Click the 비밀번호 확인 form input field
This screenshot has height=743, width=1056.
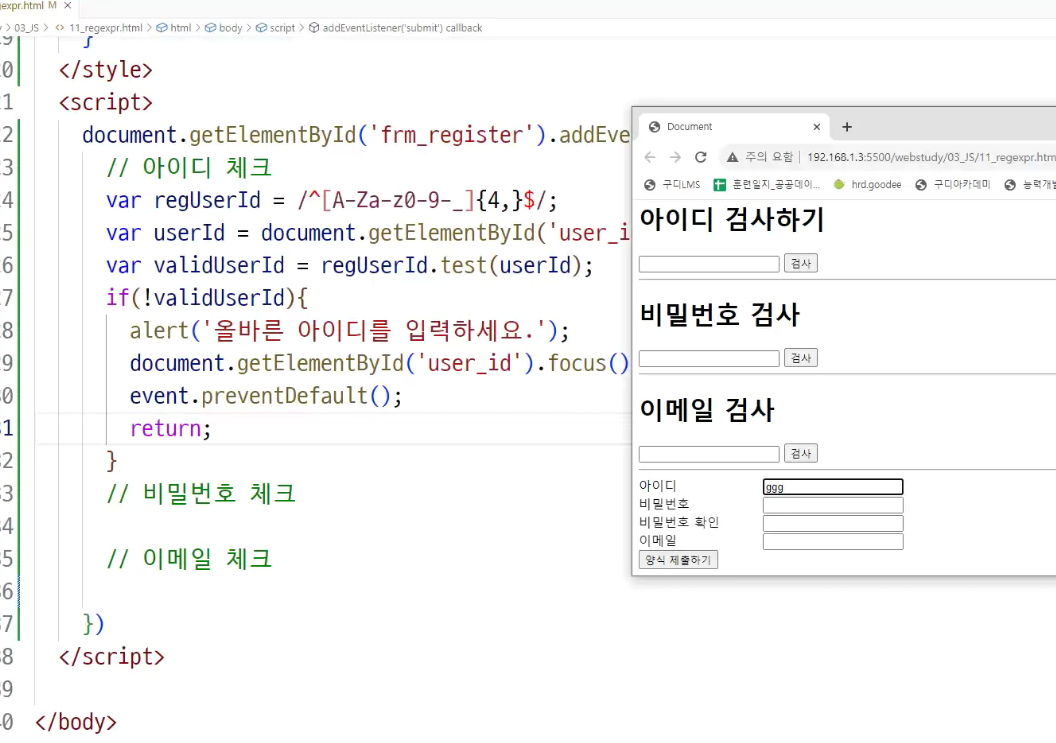(x=833, y=523)
